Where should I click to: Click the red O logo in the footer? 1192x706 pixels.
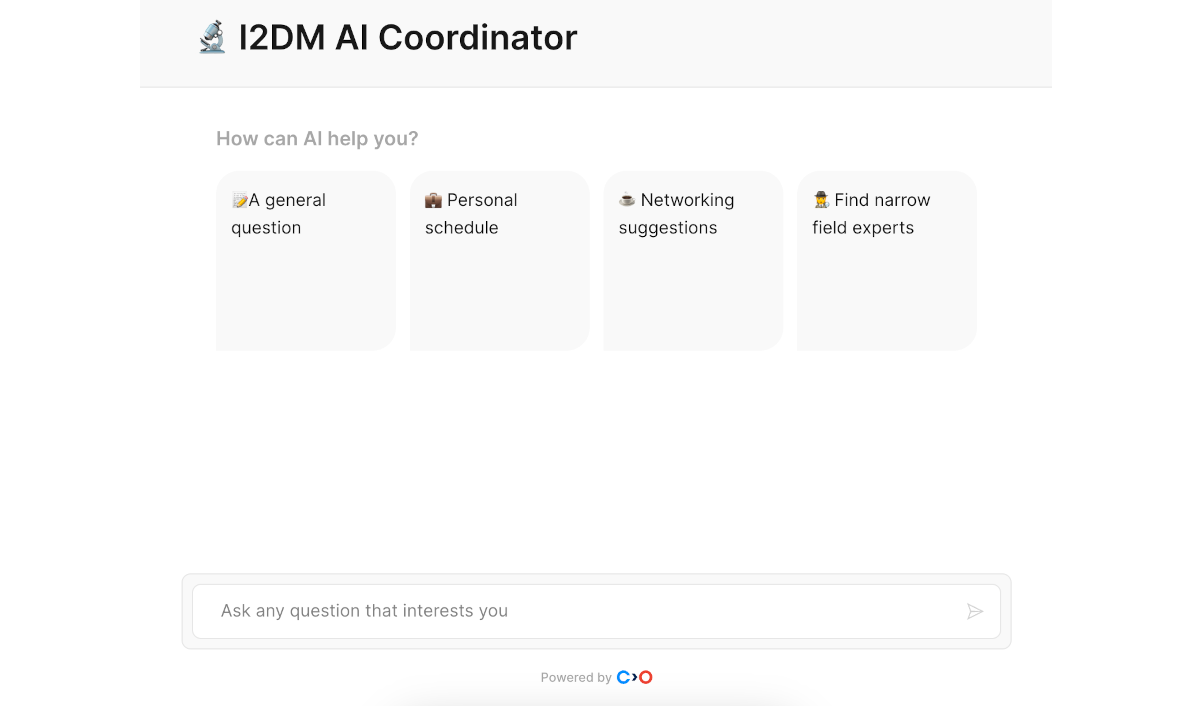click(646, 677)
